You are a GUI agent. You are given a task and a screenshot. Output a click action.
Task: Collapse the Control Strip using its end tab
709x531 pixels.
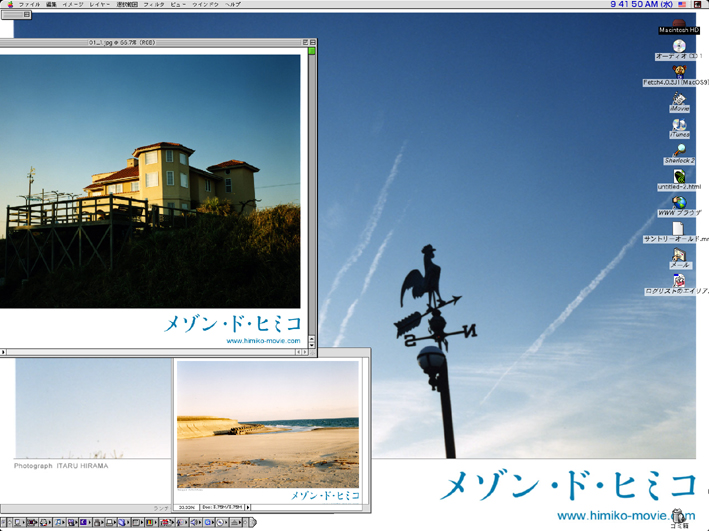click(253, 522)
